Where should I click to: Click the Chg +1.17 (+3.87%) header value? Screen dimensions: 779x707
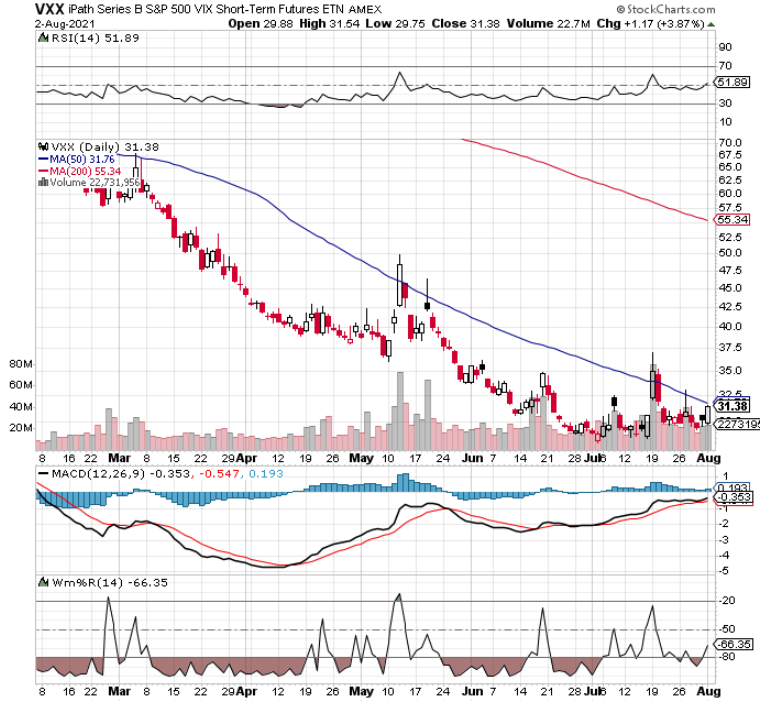click(x=650, y=24)
